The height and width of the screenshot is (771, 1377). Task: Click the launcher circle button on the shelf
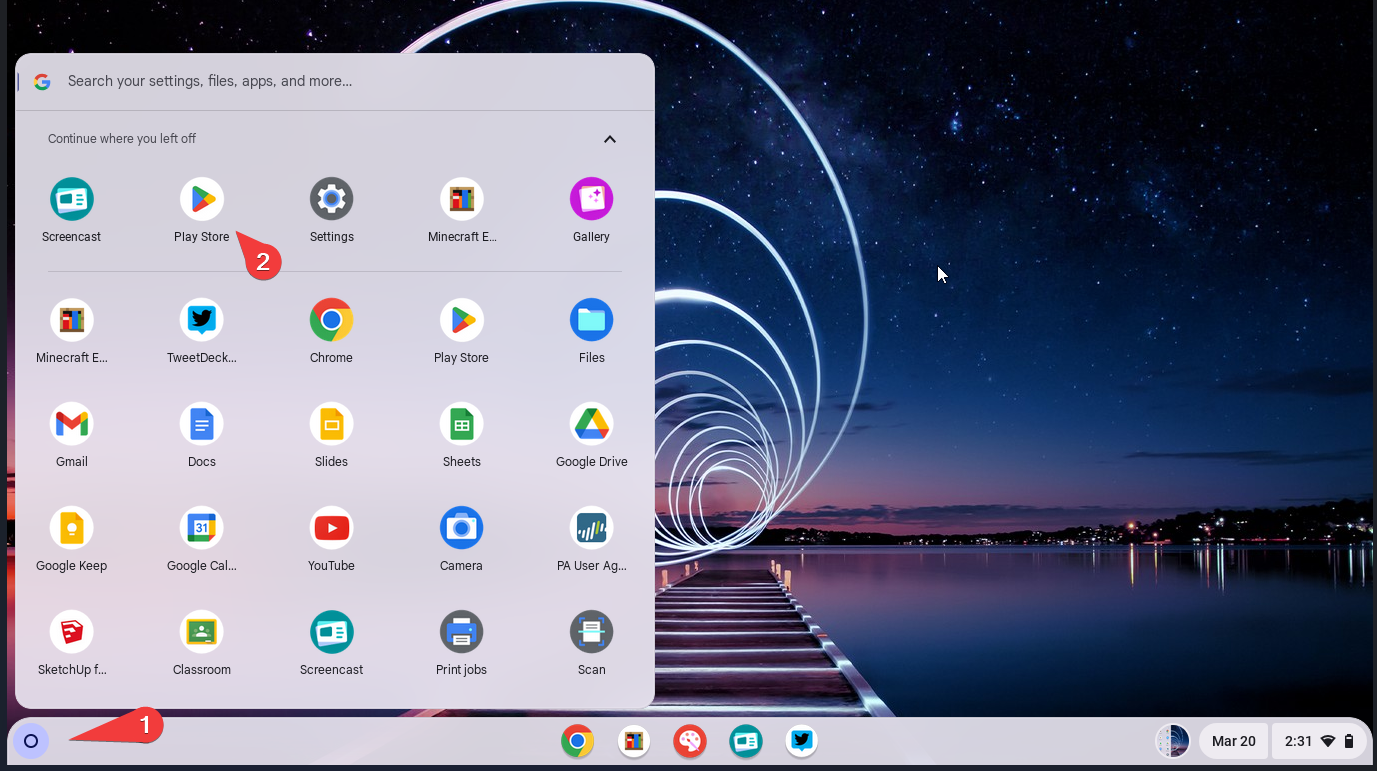point(30,741)
